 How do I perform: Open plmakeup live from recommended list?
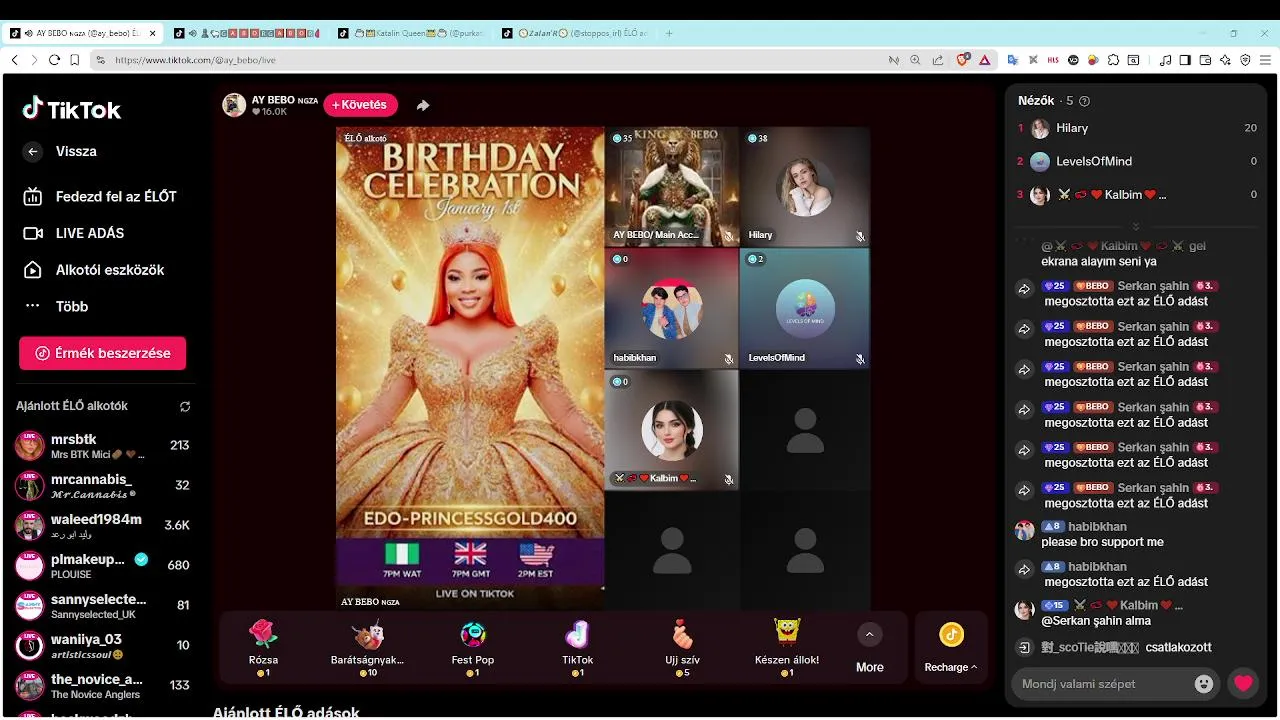(102, 566)
